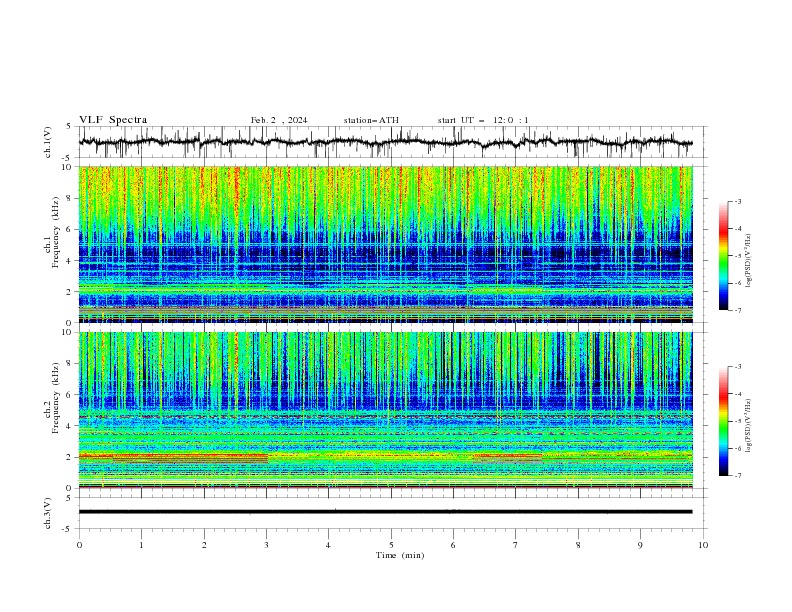Viewport: 792px width, 612px height.
Task: Click the "Time (min)" axis label
Action: [400, 555]
